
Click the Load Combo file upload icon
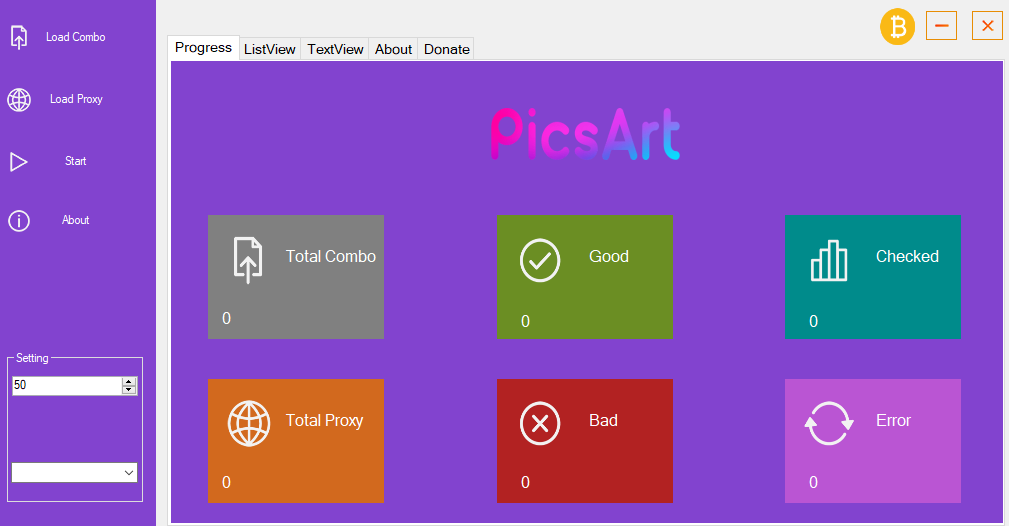19,37
